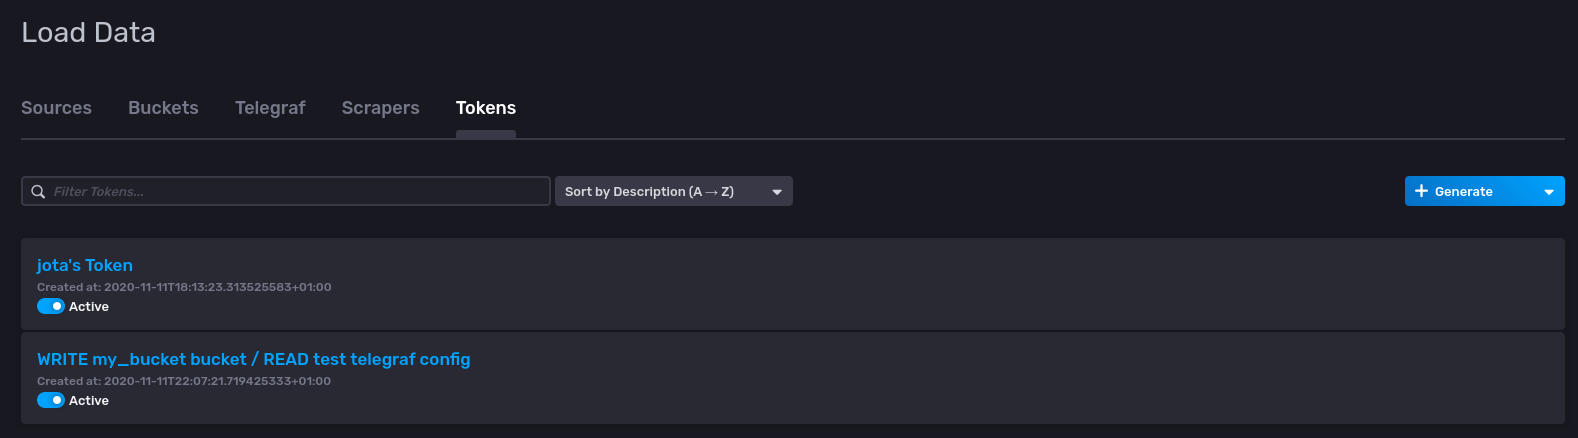
Task: Click the Load Data page heading
Action: click(88, 32)
